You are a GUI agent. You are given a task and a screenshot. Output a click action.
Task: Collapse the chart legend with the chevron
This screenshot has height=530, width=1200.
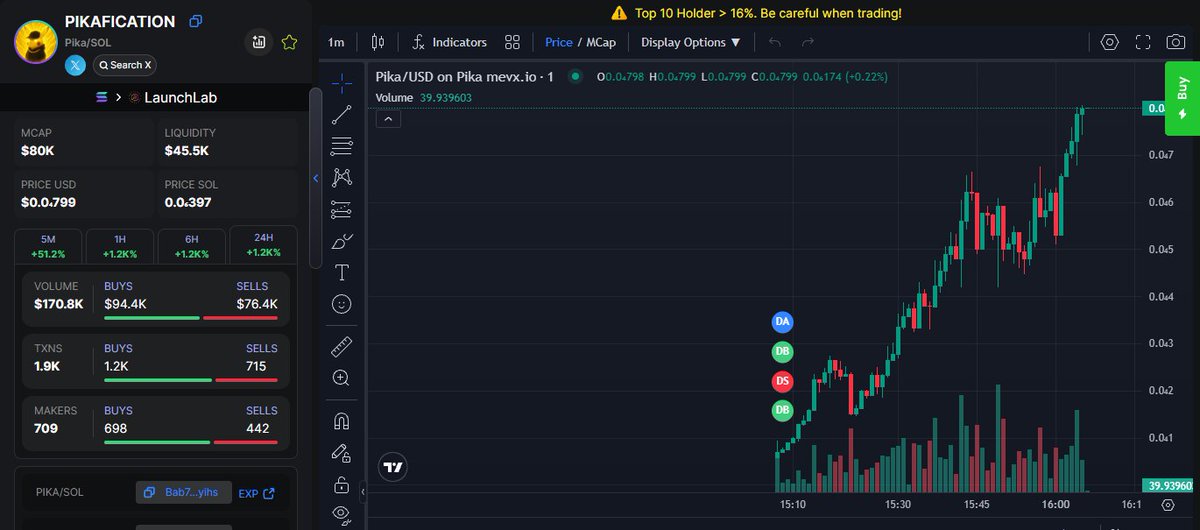click(389, 119)
